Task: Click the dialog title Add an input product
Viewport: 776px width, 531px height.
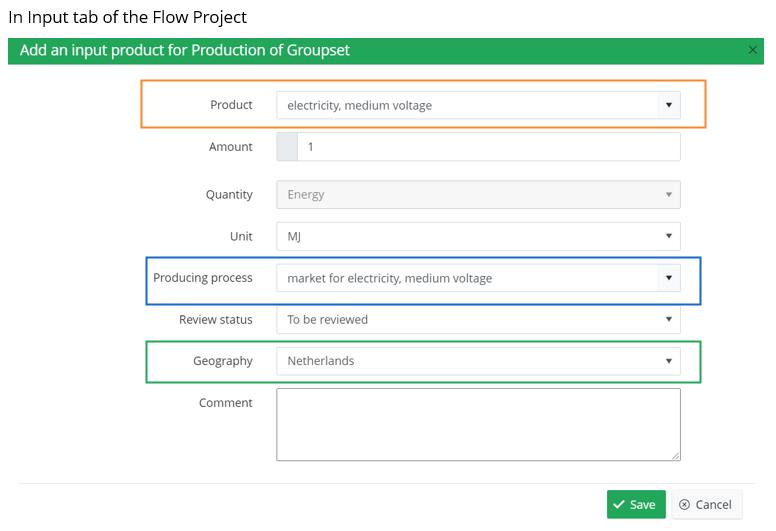Action: 185,50
